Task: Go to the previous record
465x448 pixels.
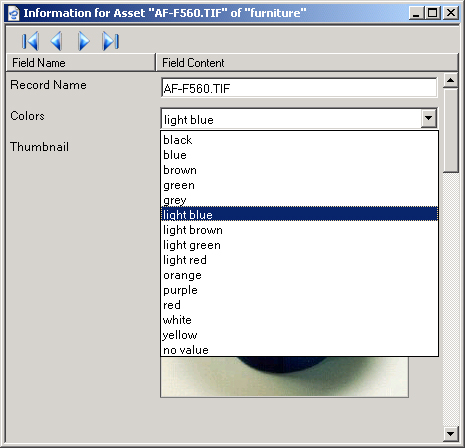Action: click(x=56, y=41)
